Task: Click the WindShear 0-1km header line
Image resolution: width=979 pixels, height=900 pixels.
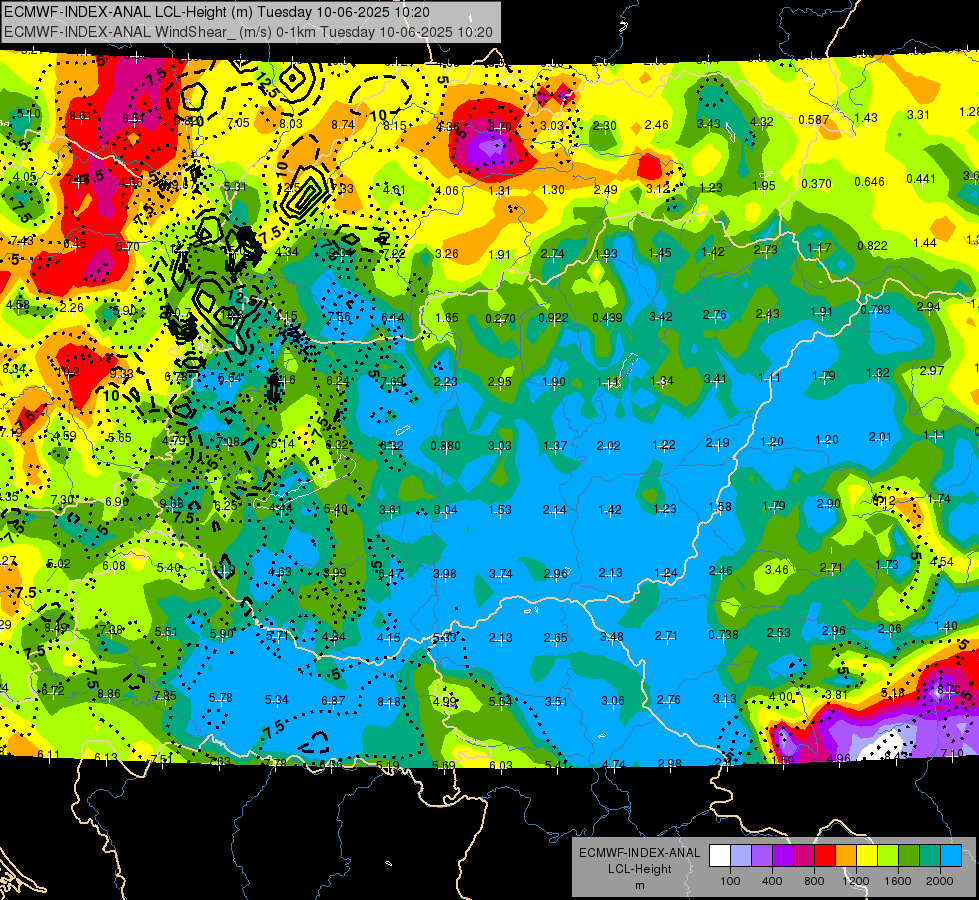Action: (248, 32)
